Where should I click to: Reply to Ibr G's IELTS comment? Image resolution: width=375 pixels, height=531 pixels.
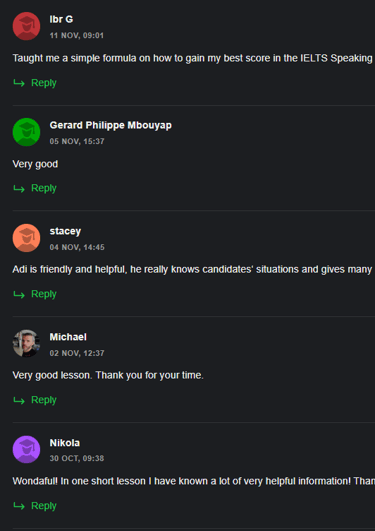(44, 83)
